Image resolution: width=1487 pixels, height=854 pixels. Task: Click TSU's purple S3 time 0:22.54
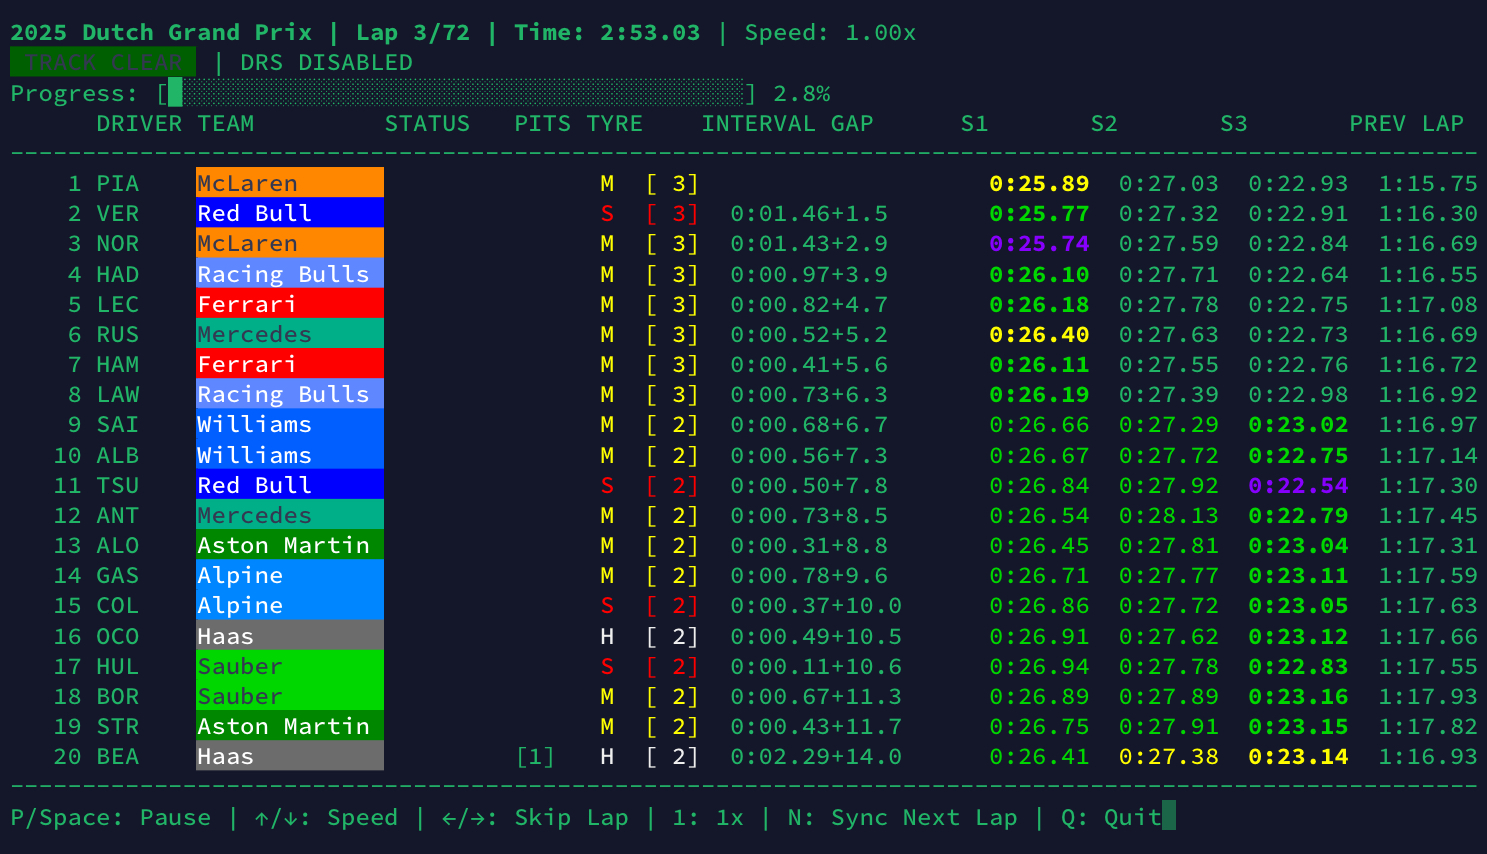coord(1298,485)
